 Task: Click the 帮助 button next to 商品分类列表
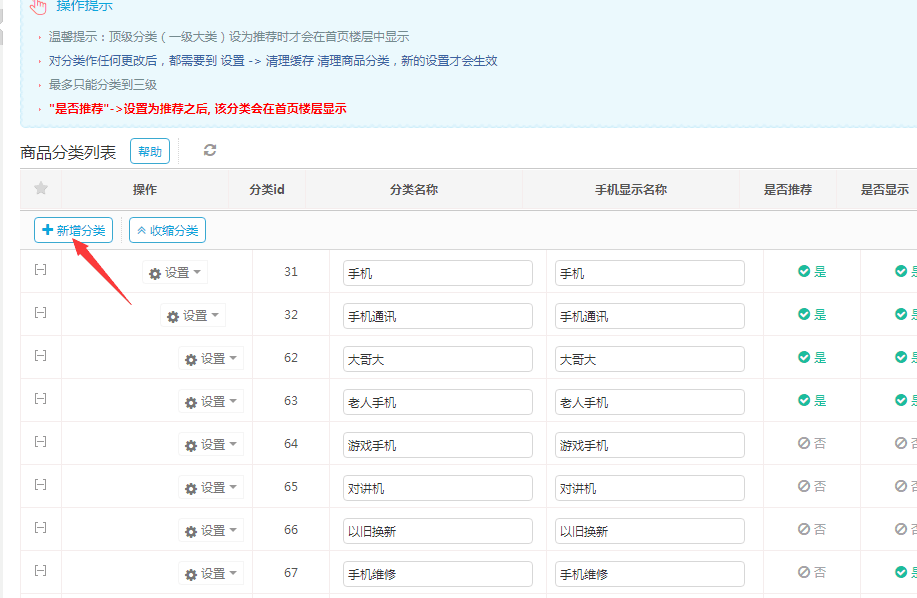149,151
